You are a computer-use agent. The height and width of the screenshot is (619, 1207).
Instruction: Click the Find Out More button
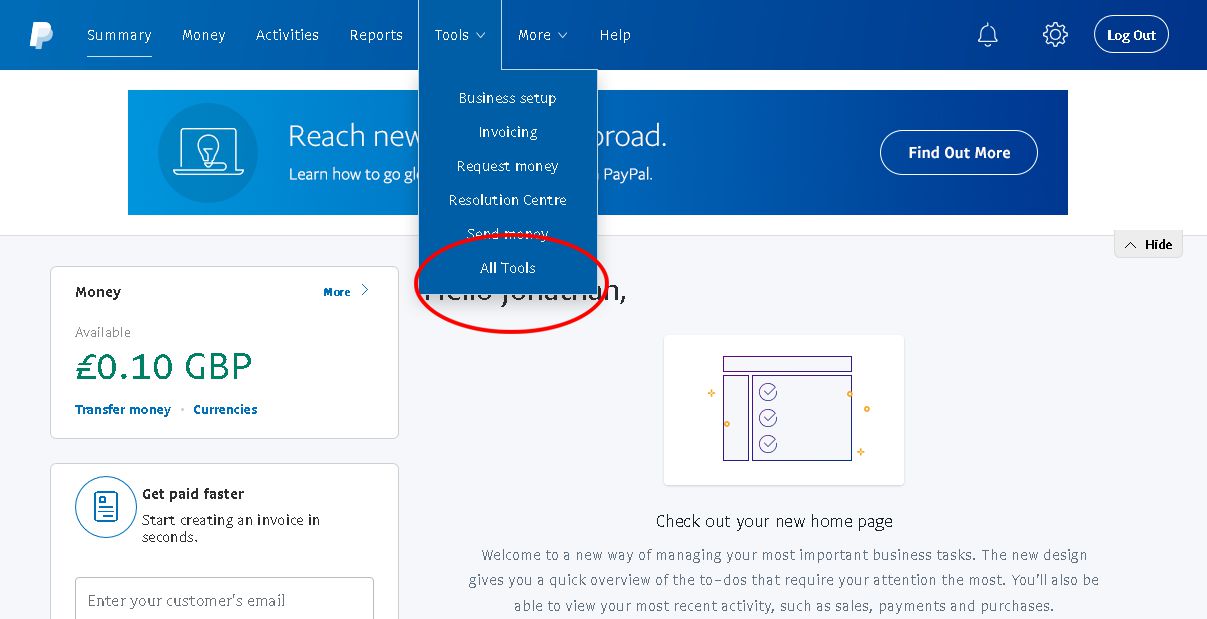point(958,153)
